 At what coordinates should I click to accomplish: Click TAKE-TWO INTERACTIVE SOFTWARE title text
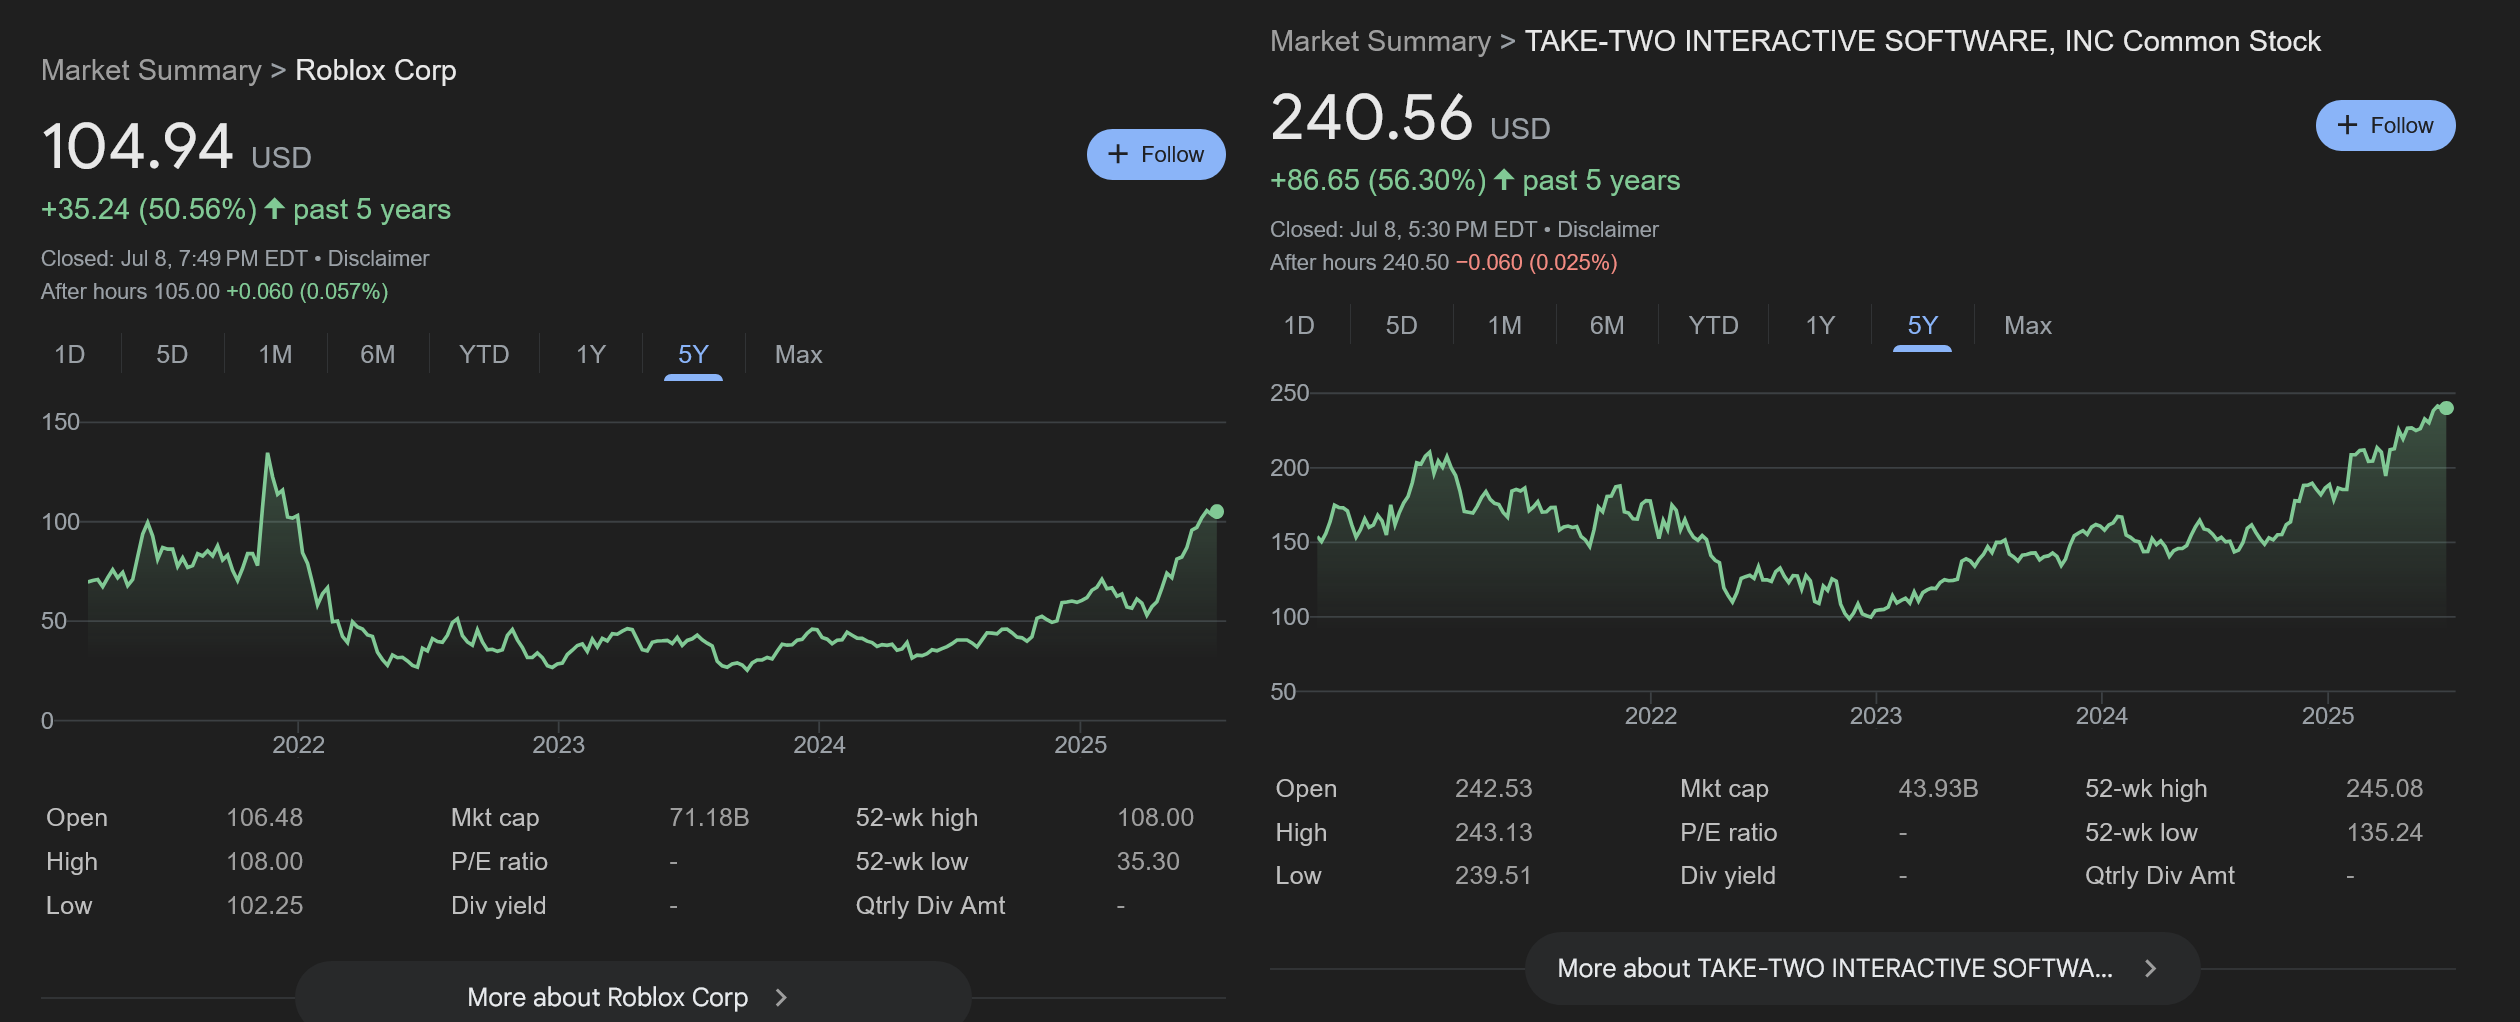pos(1922,41)
